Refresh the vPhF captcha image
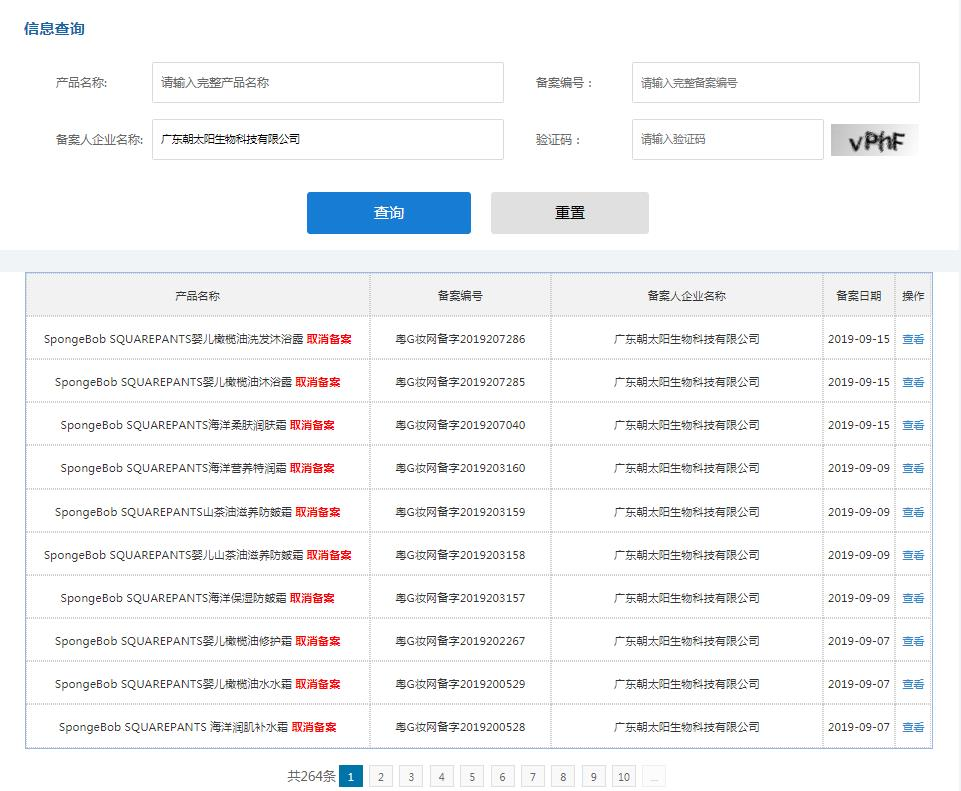 point(874,140)
